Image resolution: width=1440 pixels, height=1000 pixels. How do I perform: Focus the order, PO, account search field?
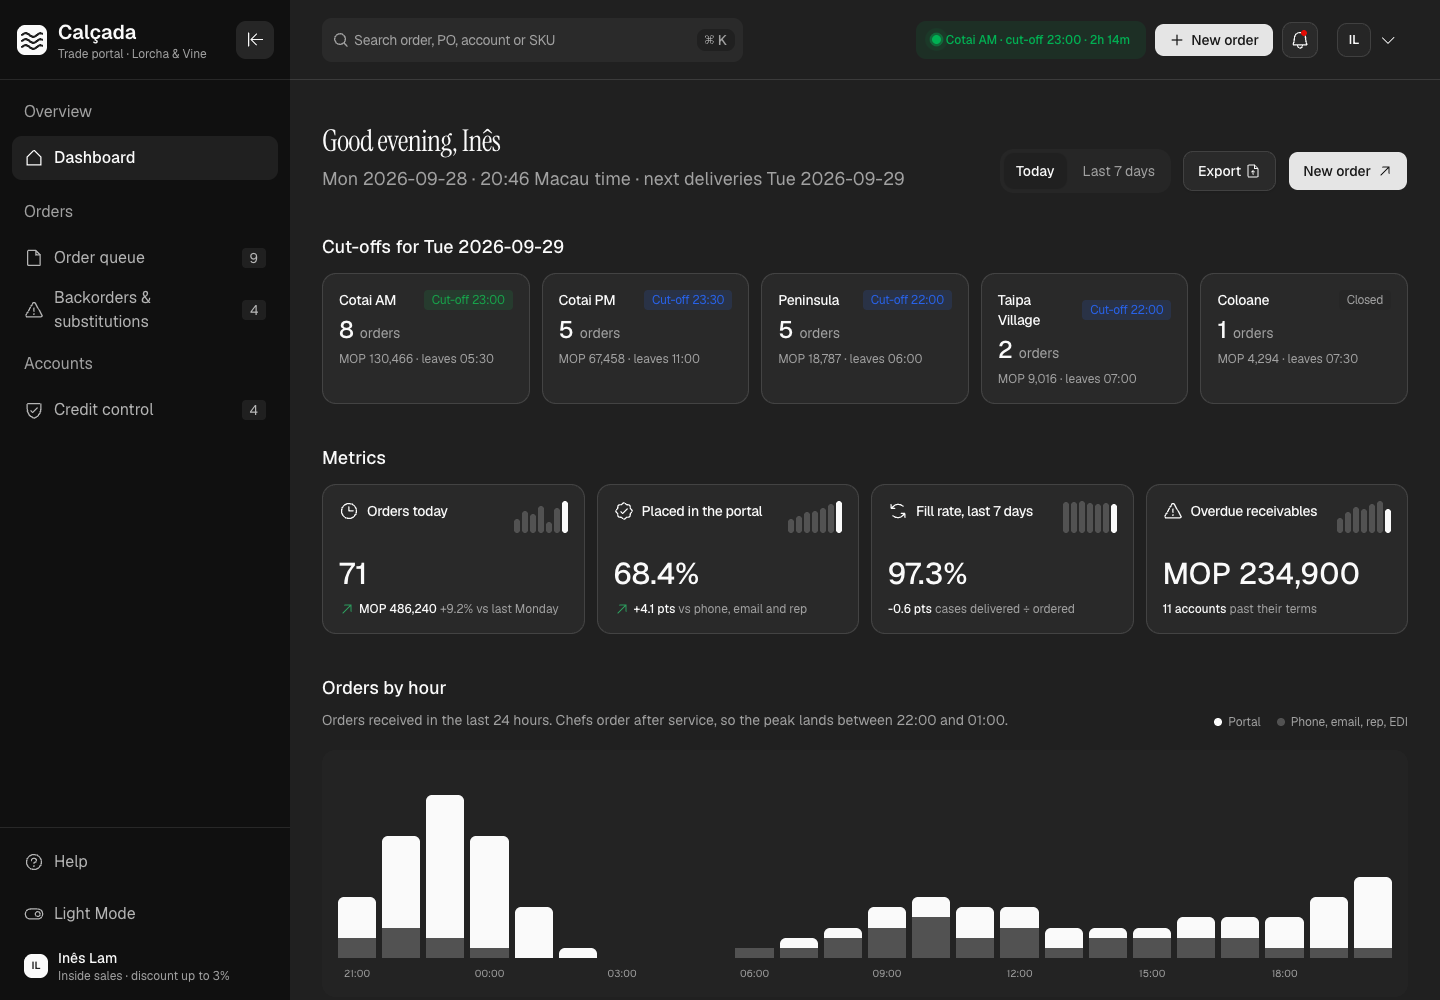tap(532, 40)
